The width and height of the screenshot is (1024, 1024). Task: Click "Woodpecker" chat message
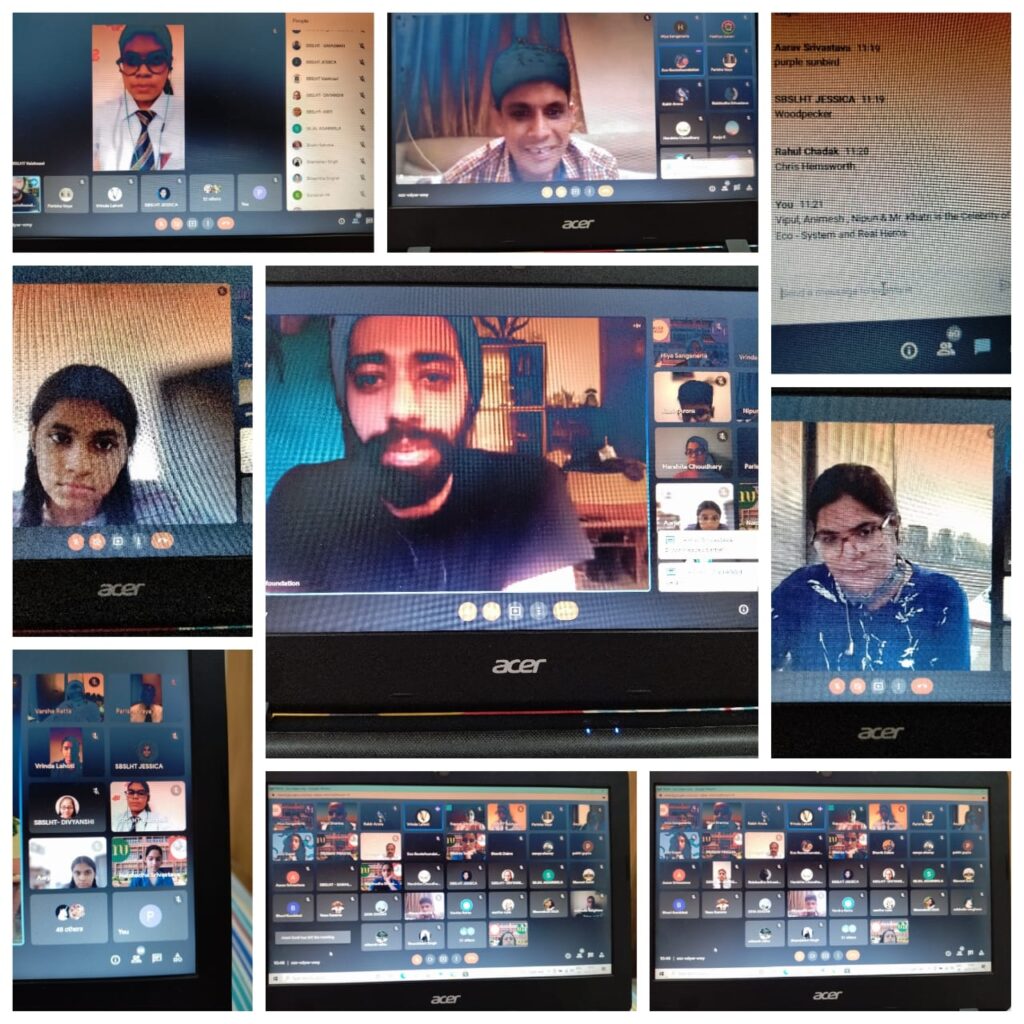click(x=803, y=114)
